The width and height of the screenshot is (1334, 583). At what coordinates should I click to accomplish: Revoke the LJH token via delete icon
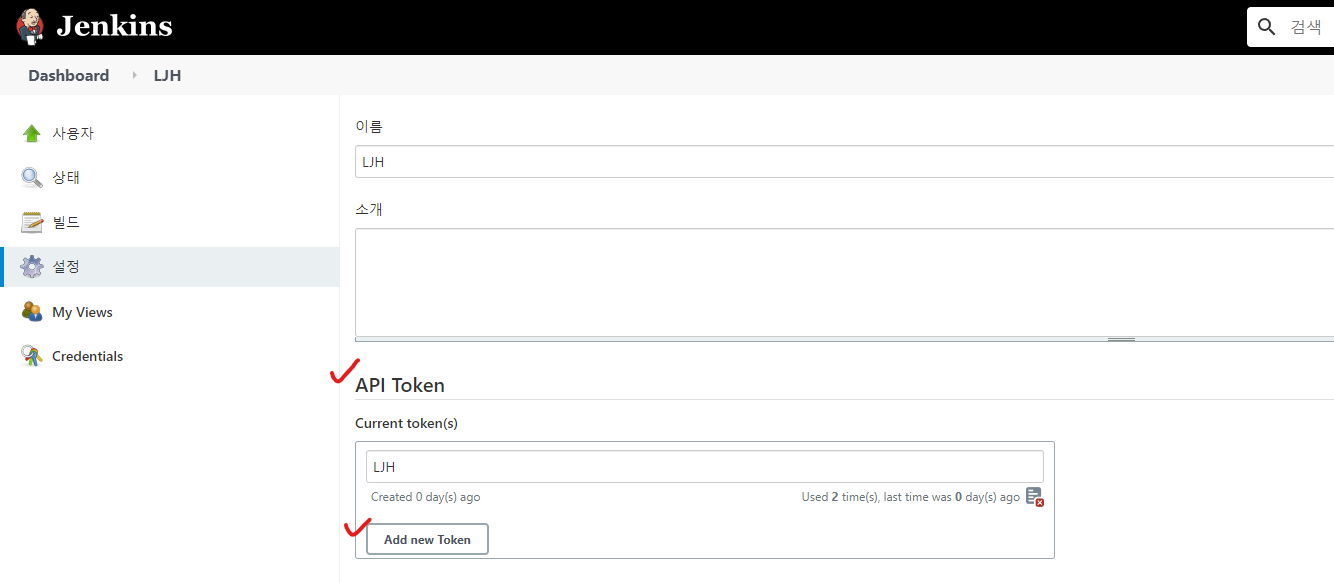pos(1034,497)
